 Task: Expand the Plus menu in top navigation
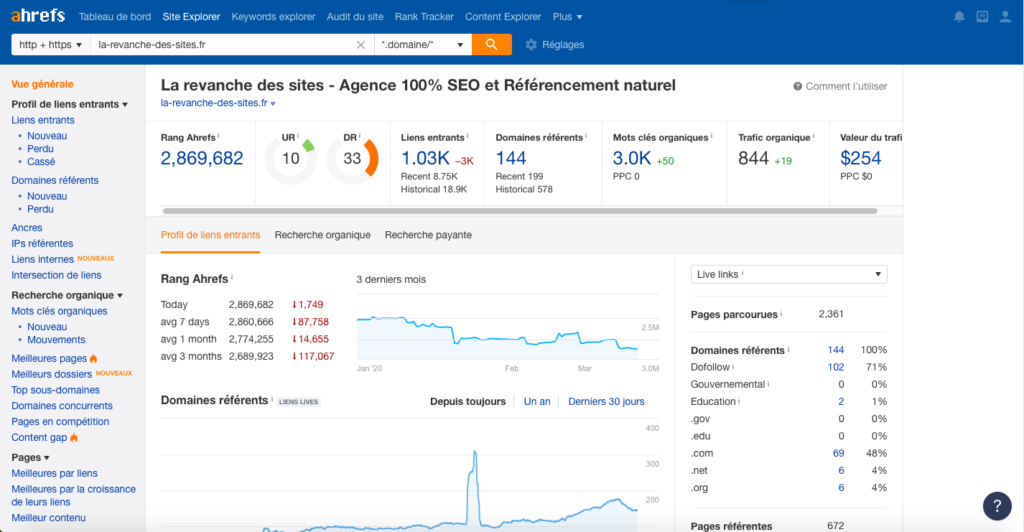[x=568, y=17]
